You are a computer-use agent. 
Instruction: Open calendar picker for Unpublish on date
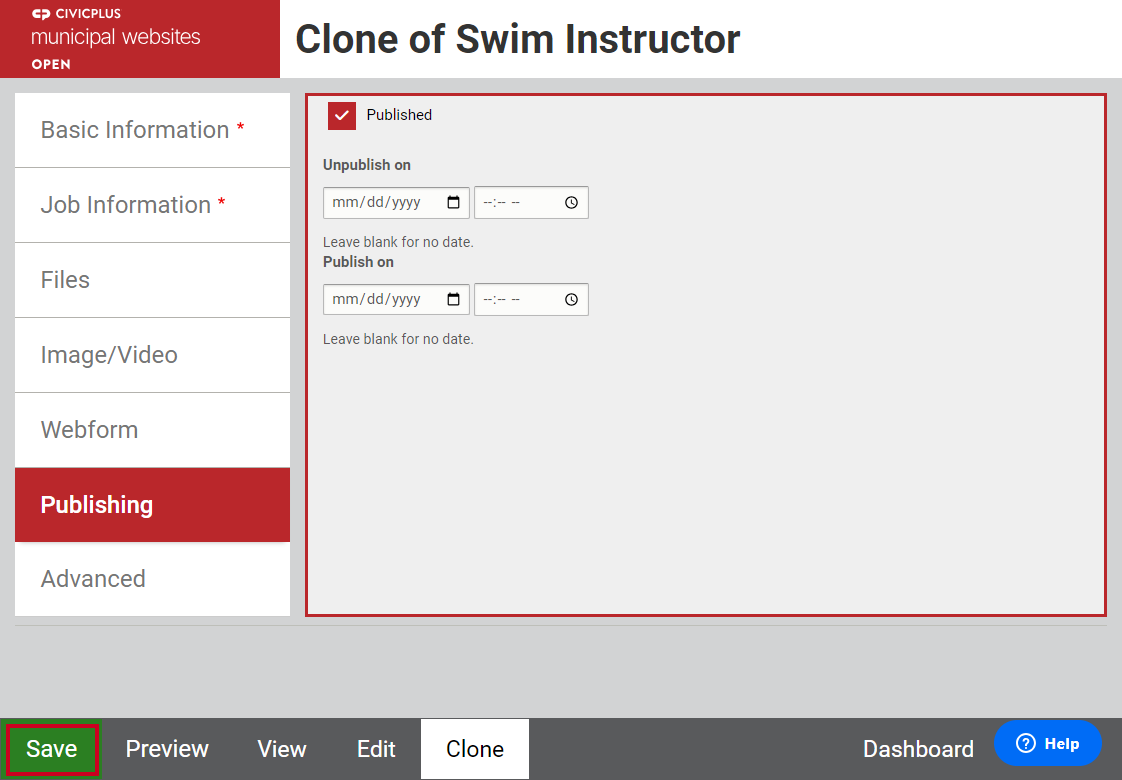(x=453, y=203)
